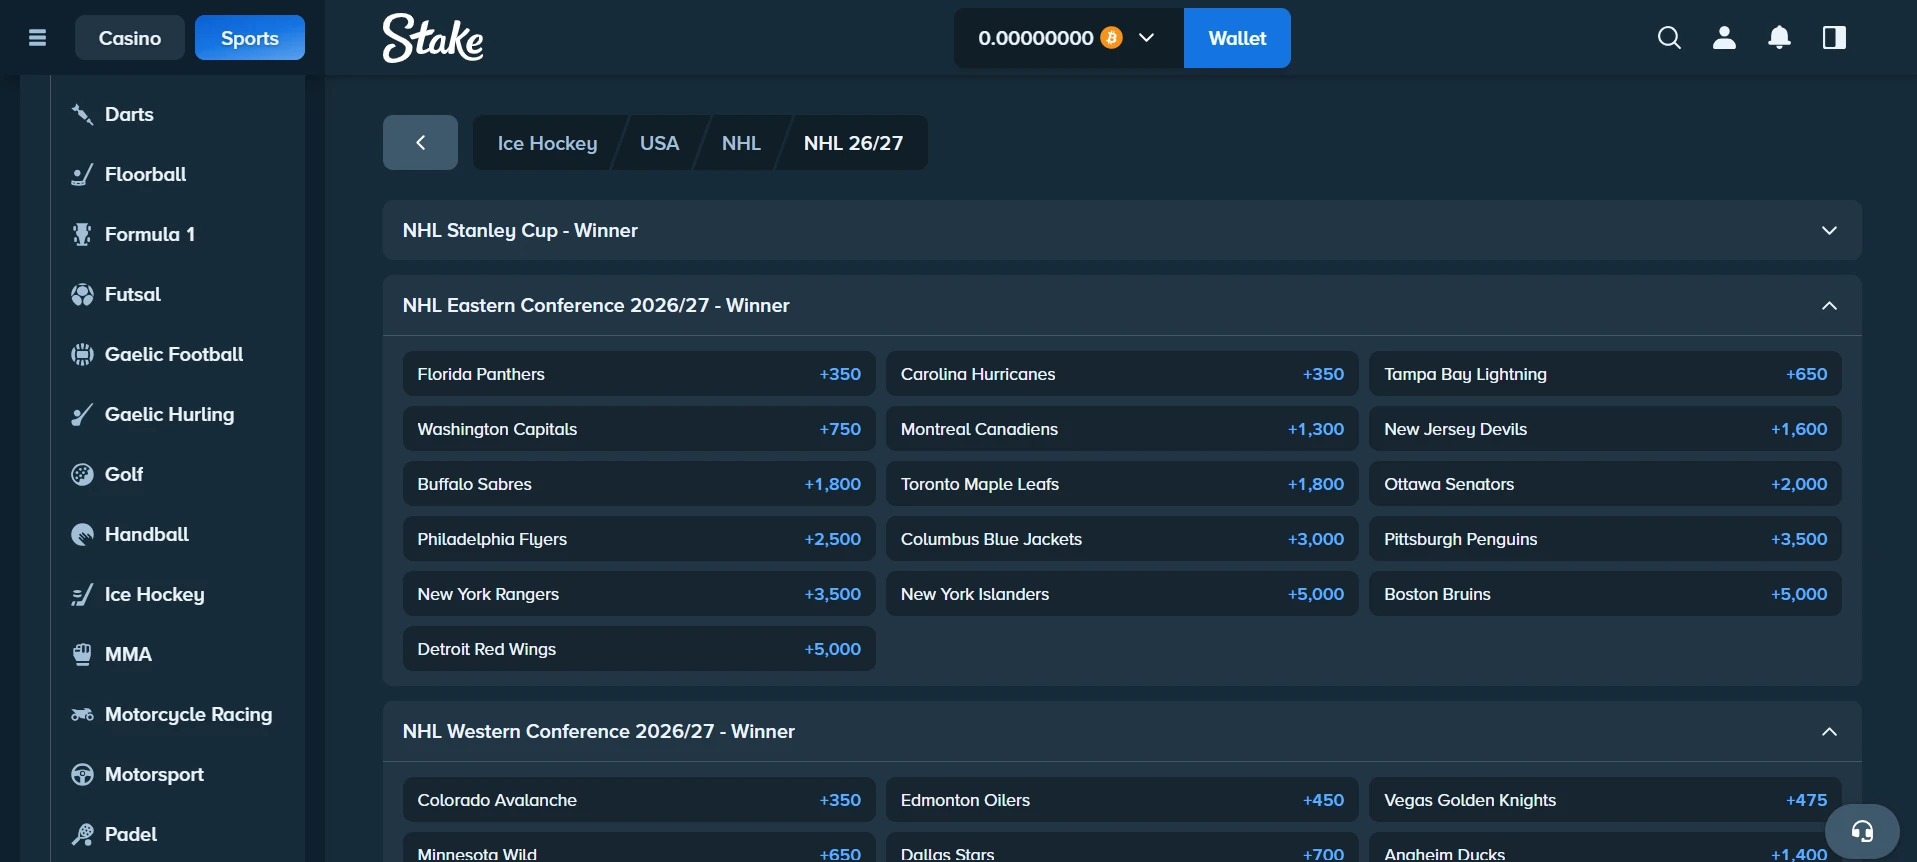Select Ottawa Senators odds
1917x862 pixels.
(1605, 484)
